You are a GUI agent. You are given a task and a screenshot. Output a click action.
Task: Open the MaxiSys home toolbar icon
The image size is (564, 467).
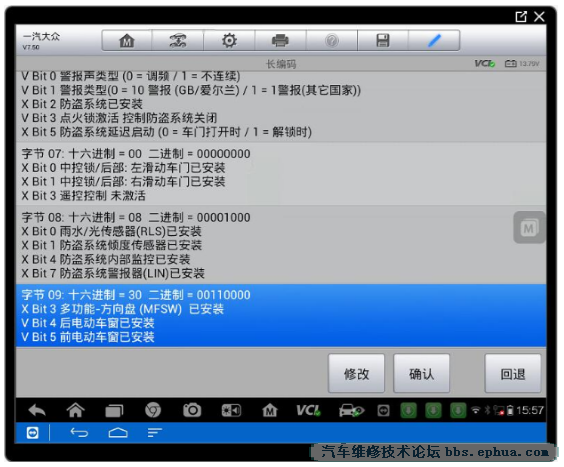pos(127,40)
